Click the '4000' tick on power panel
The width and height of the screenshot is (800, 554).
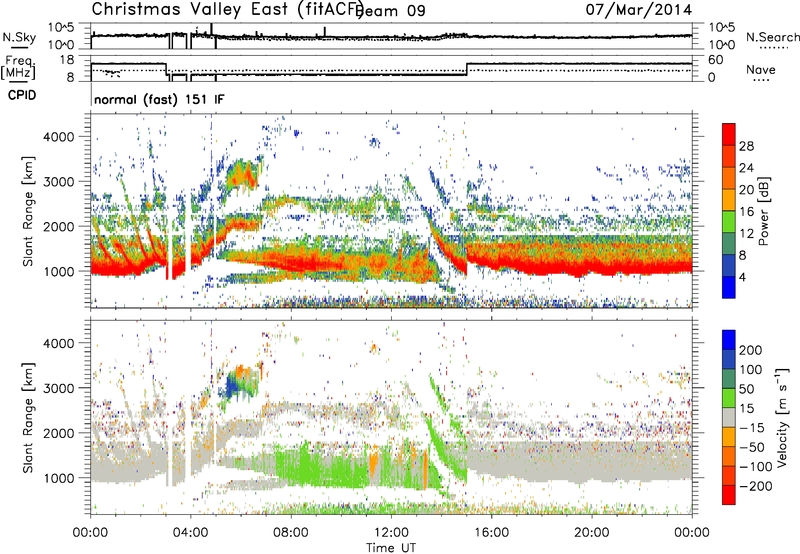click(58, 137)
